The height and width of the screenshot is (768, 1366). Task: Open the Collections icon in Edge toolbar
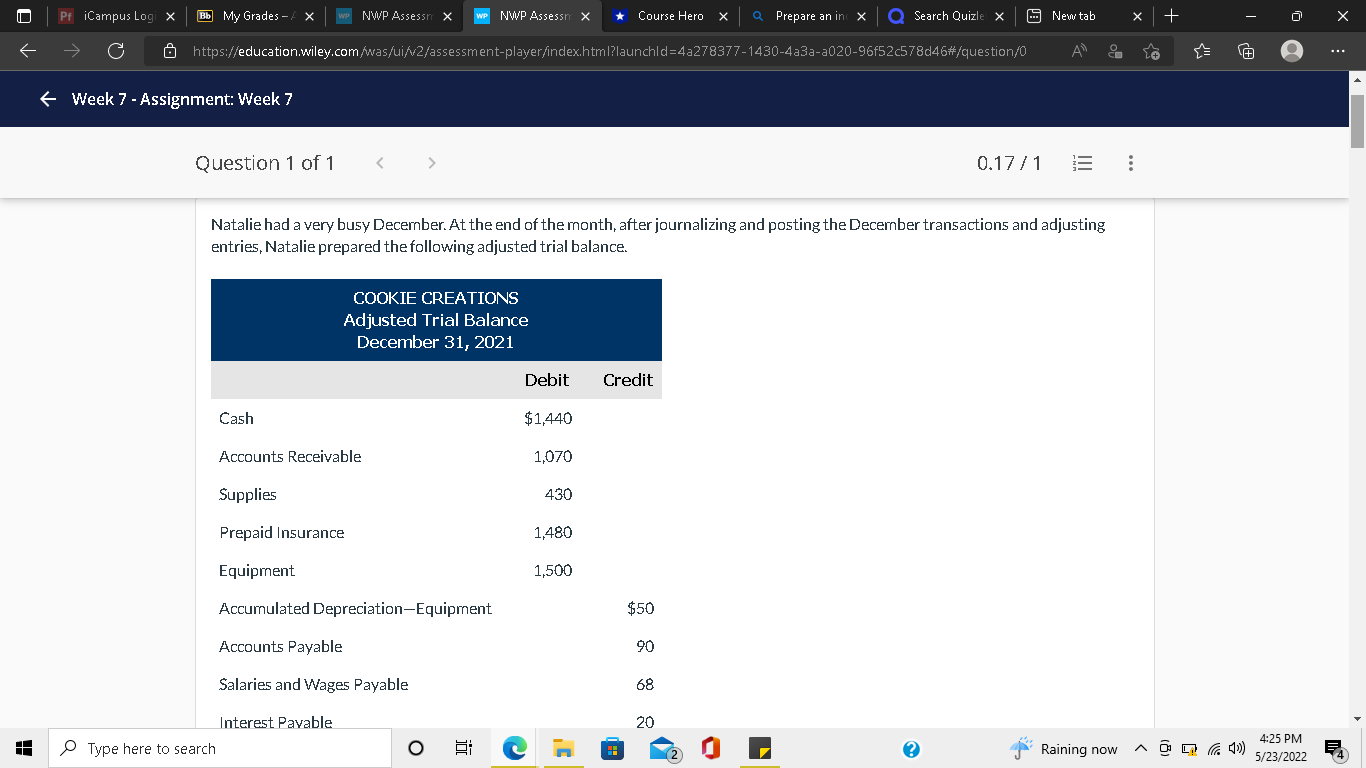1245,51
